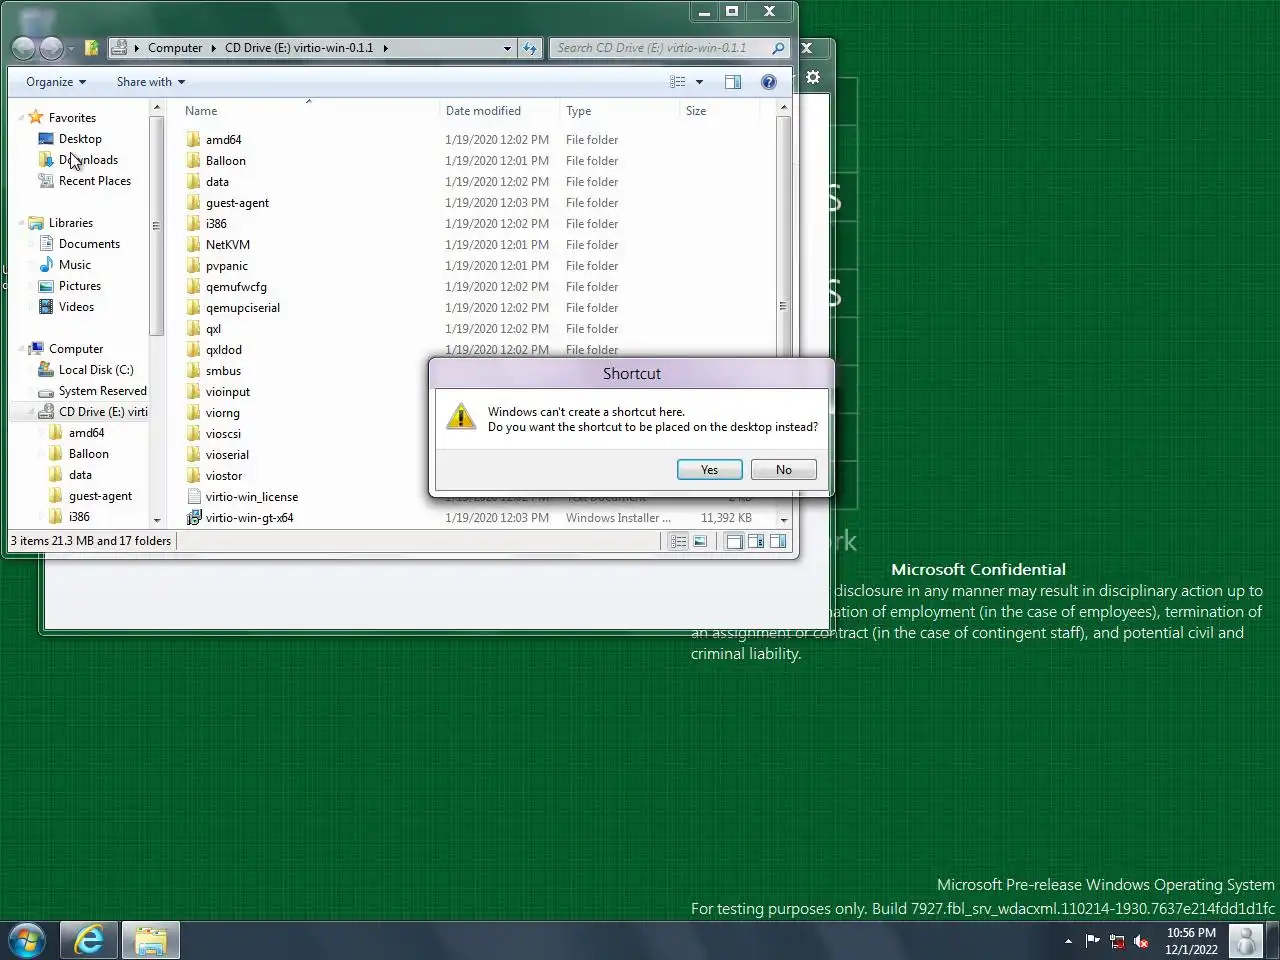Select guest-agent under CD Drive in tree

(x=100, y=496)
